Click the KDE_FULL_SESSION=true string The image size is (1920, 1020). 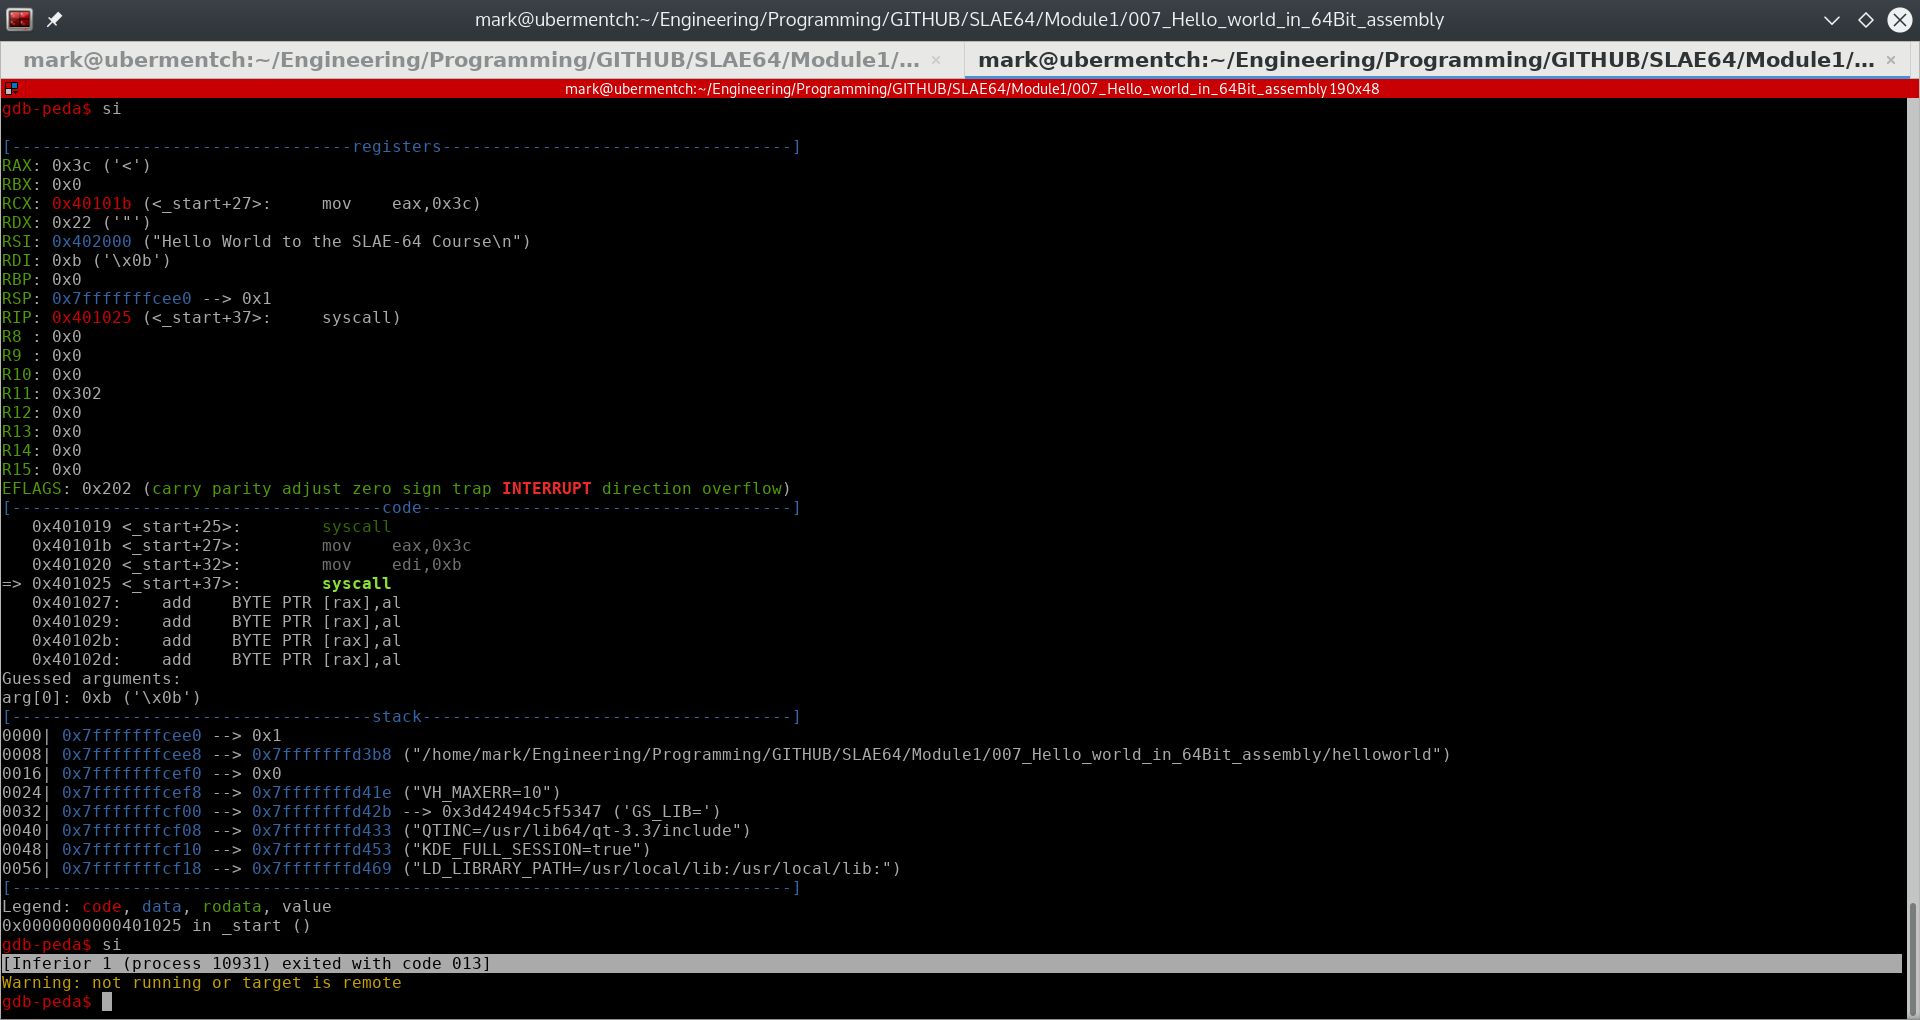click(526, 850)
